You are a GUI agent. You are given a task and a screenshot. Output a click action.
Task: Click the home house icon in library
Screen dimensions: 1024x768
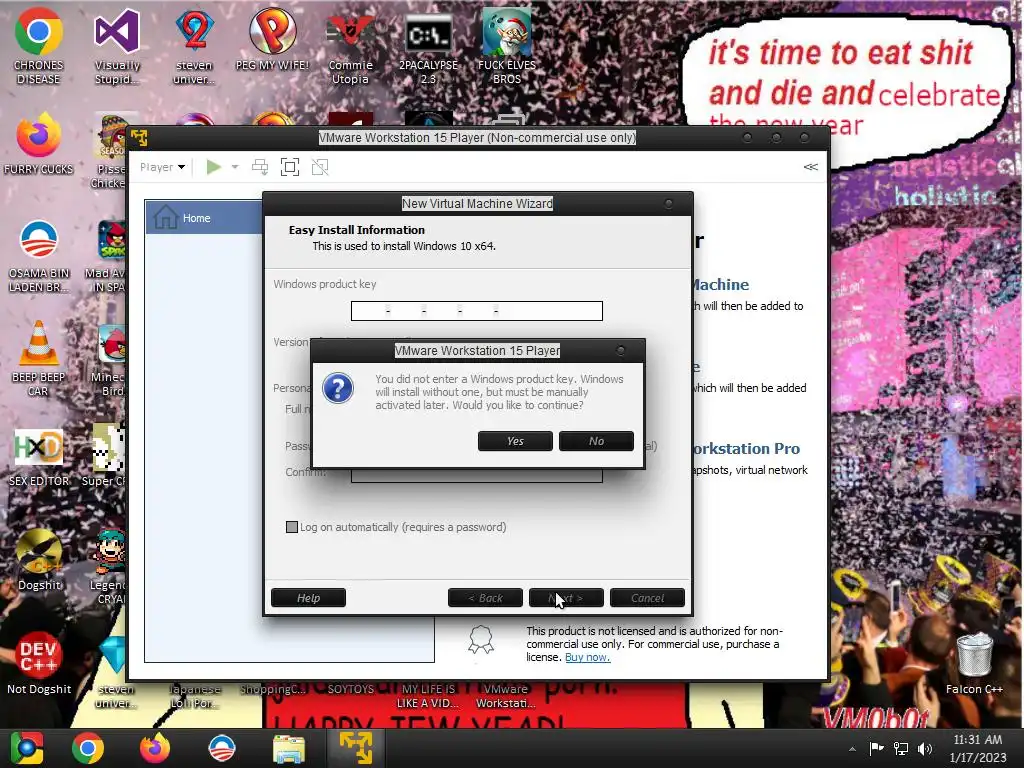(165, 217)
